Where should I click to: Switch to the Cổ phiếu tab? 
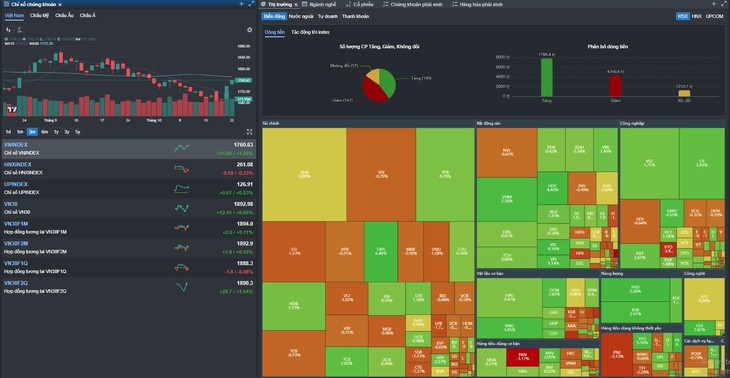click(360, 4)
